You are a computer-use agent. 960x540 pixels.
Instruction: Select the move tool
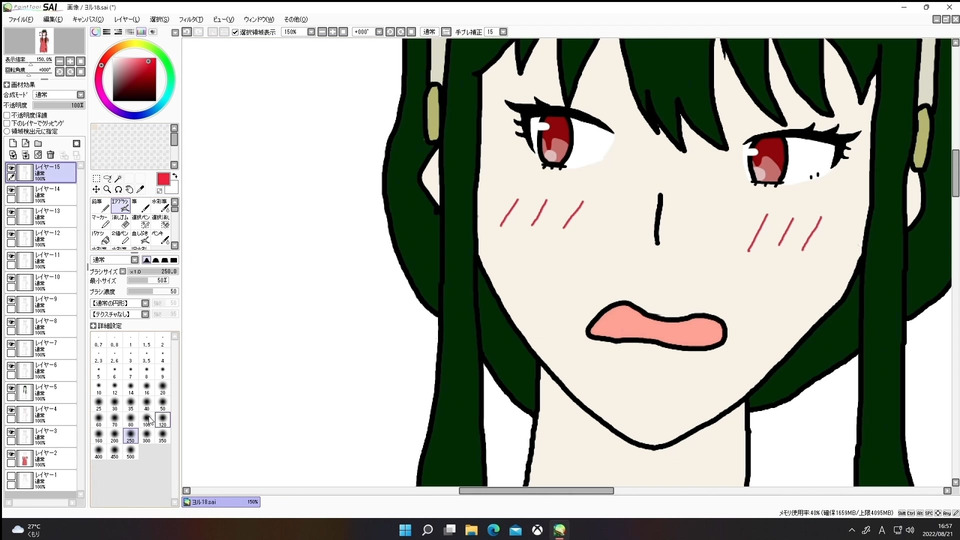pyautogui.click(x=96, y=190)
